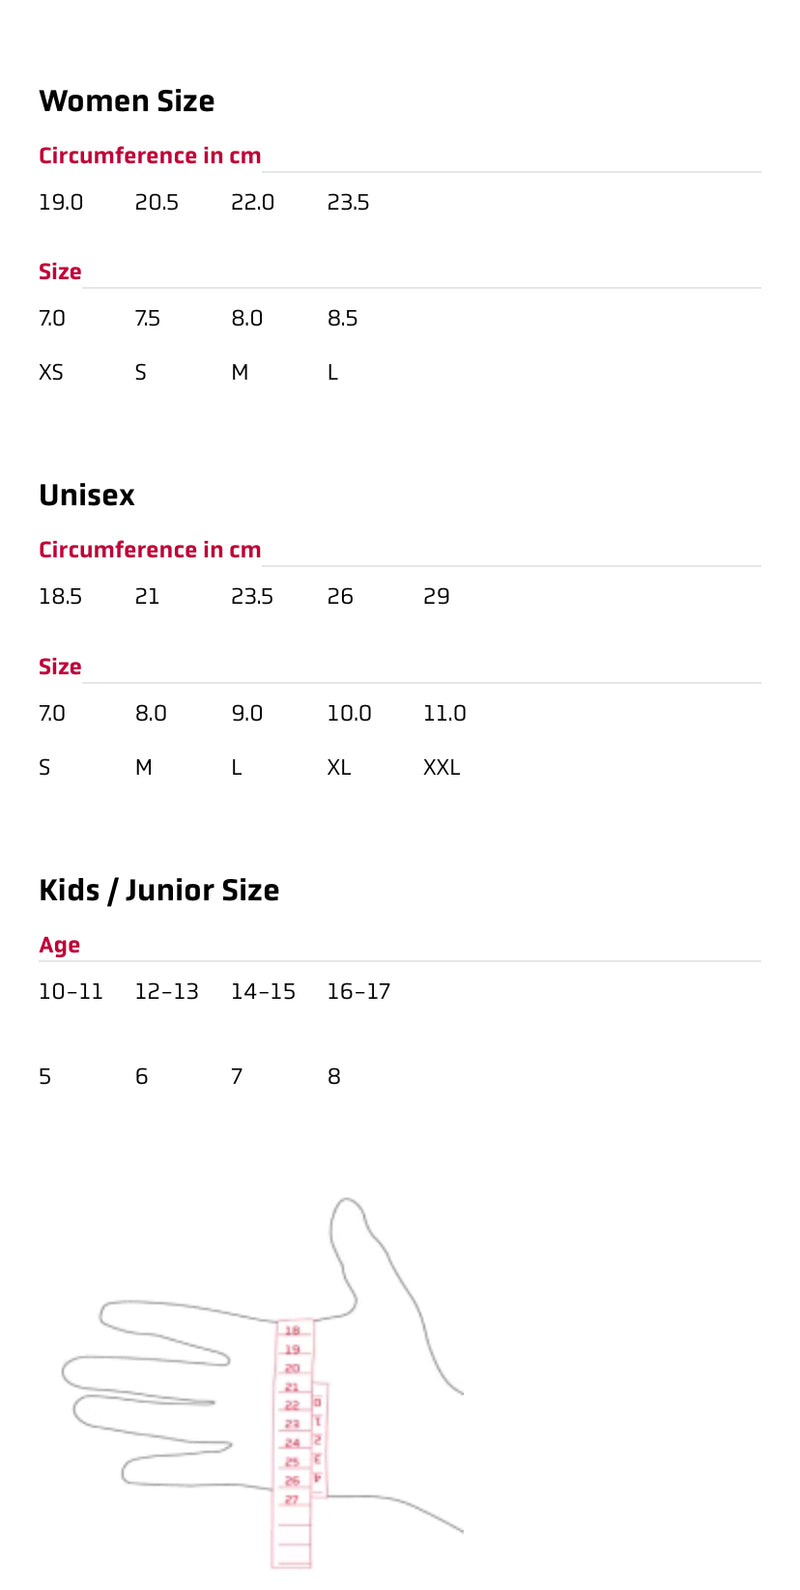Click the Women Size heading
This screenshot has height=1590, width=800.
coord(127,101)
